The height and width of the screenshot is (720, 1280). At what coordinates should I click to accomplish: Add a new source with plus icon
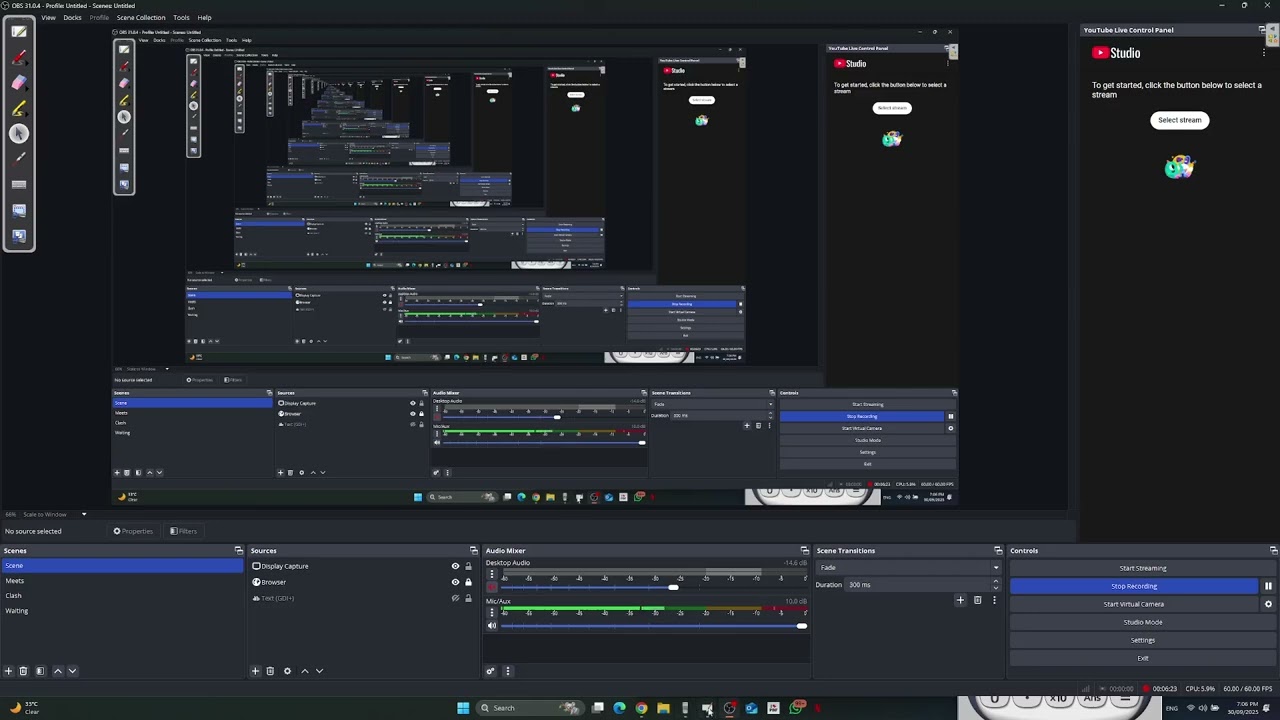click(255, 671)
